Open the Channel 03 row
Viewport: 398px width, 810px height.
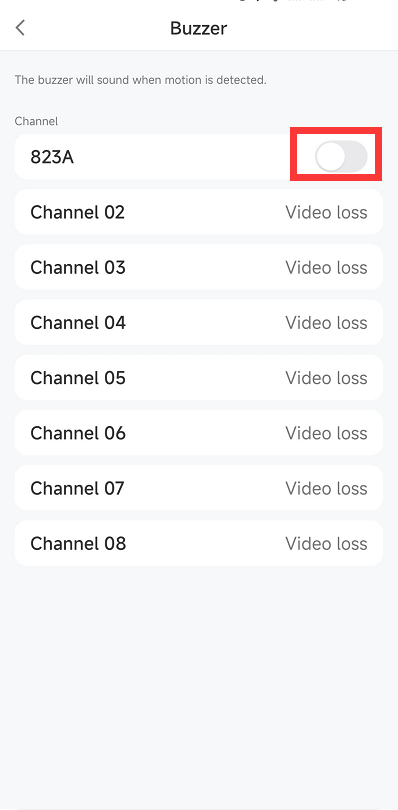198,267
